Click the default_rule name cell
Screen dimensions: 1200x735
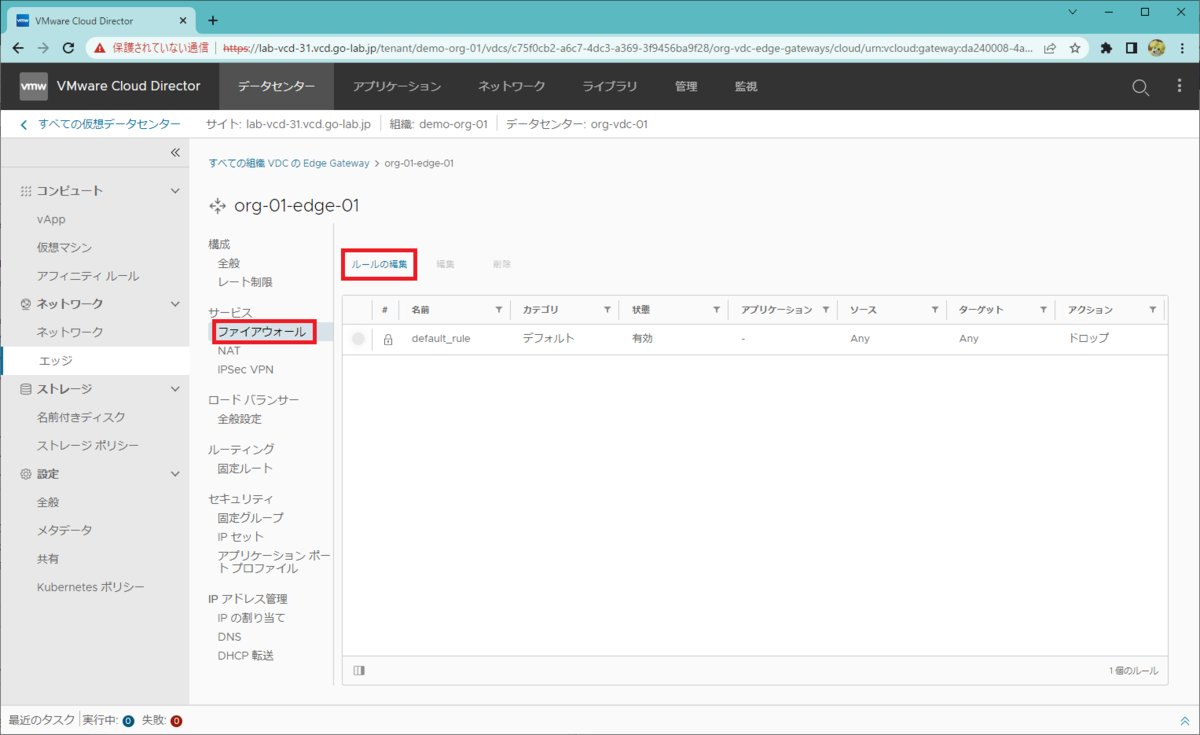441,339
